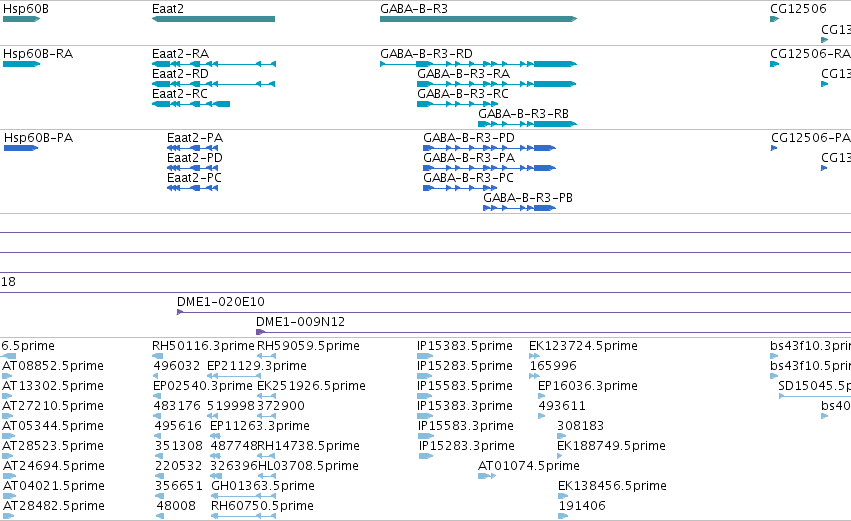Open the RH14738.5prime EST
Viewport: 851px width, 521px height.
tap(308, 446)
